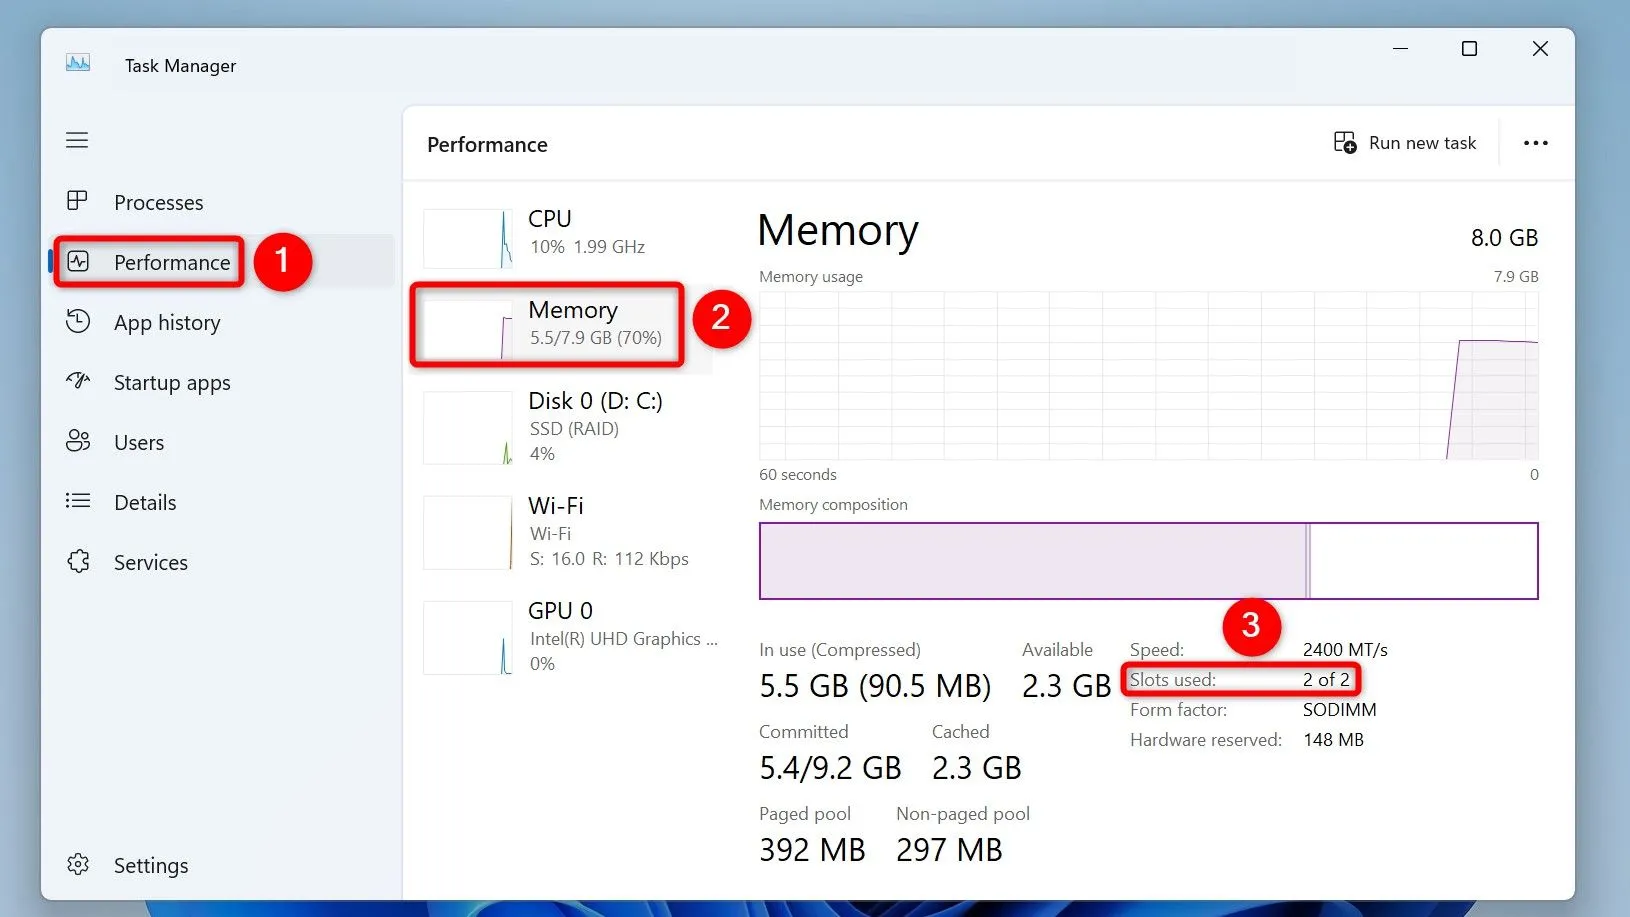The width and height of the screenshot is (1630, 917).
Task: Click the Memory composition bar
Action: coord(1148,561)
